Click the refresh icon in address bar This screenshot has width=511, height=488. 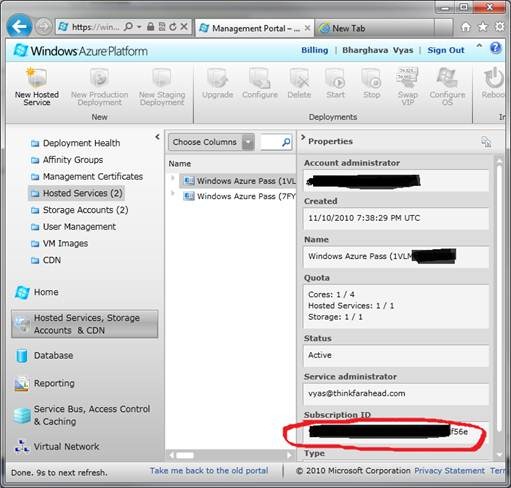coord(173,27)
